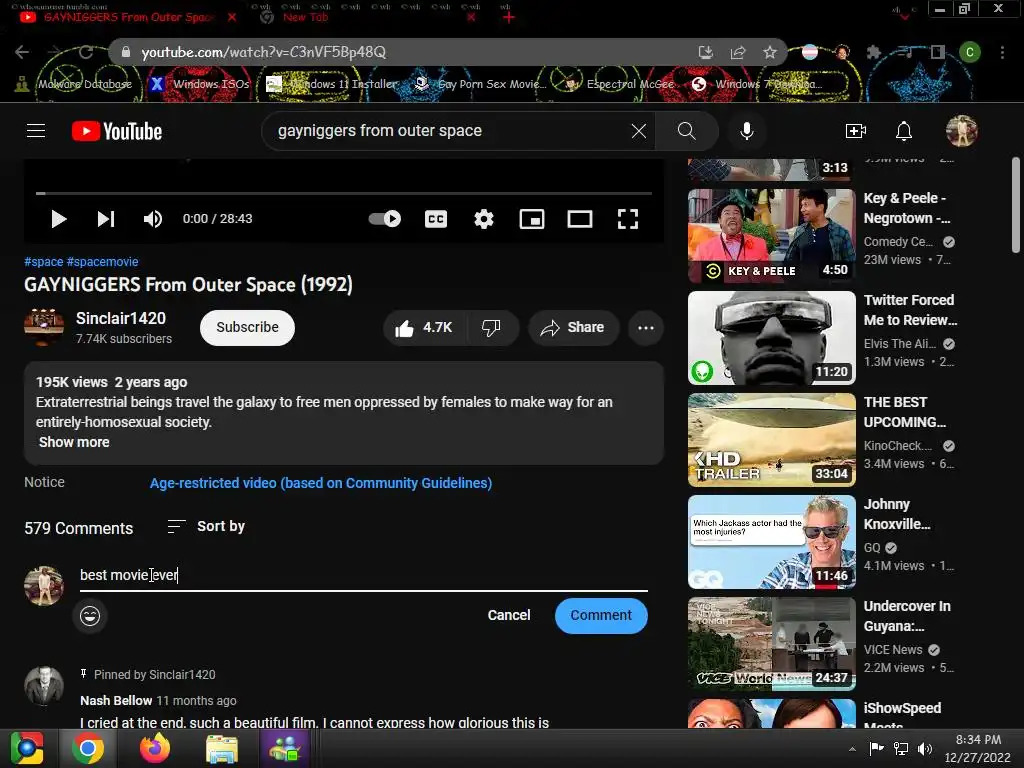Open the Key & Peele video thumbnail
Viewport: 1024px width, 768px height.
point(771,236)
